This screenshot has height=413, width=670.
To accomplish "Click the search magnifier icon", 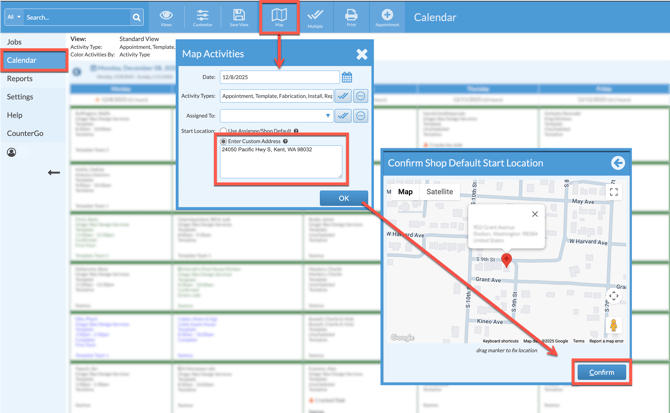I will pyautogui.click(x=136, y=18).
